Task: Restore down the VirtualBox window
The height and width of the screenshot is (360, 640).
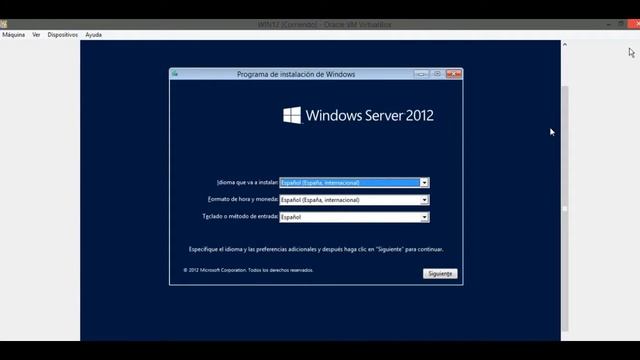Action: pos(621,24)
